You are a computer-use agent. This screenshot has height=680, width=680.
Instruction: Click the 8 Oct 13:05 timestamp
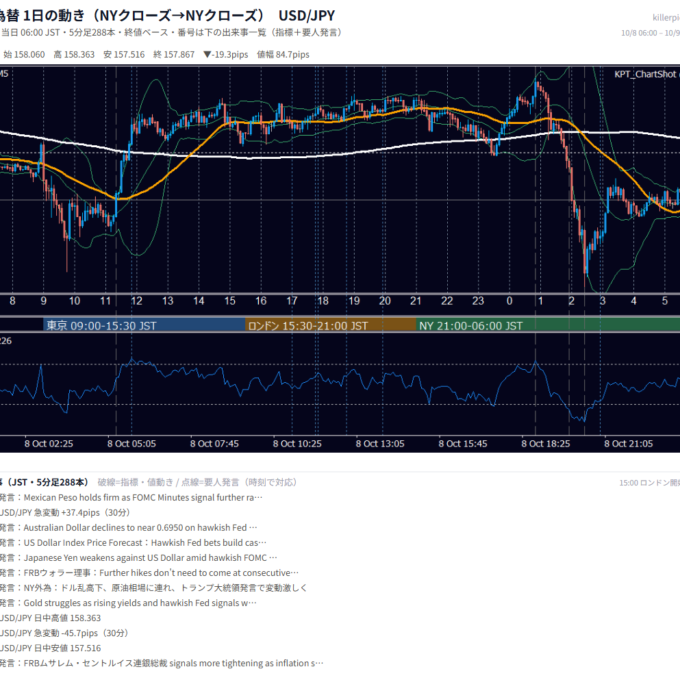pyautogui.click(x=380, y=444)
